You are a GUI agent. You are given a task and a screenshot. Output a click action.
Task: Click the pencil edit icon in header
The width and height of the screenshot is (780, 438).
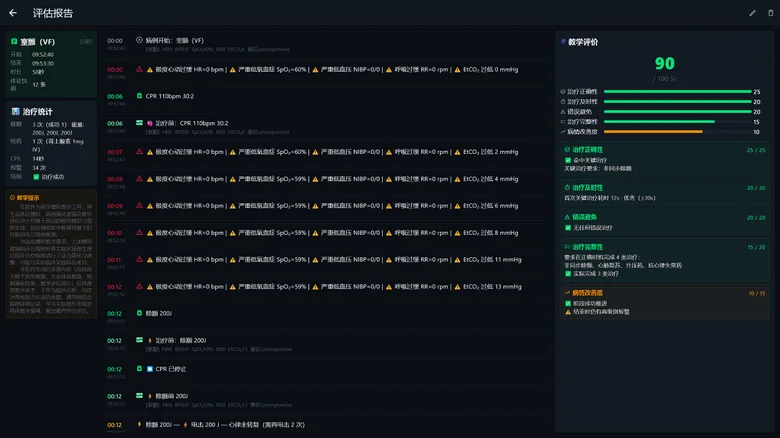click(x=752, y=13)
